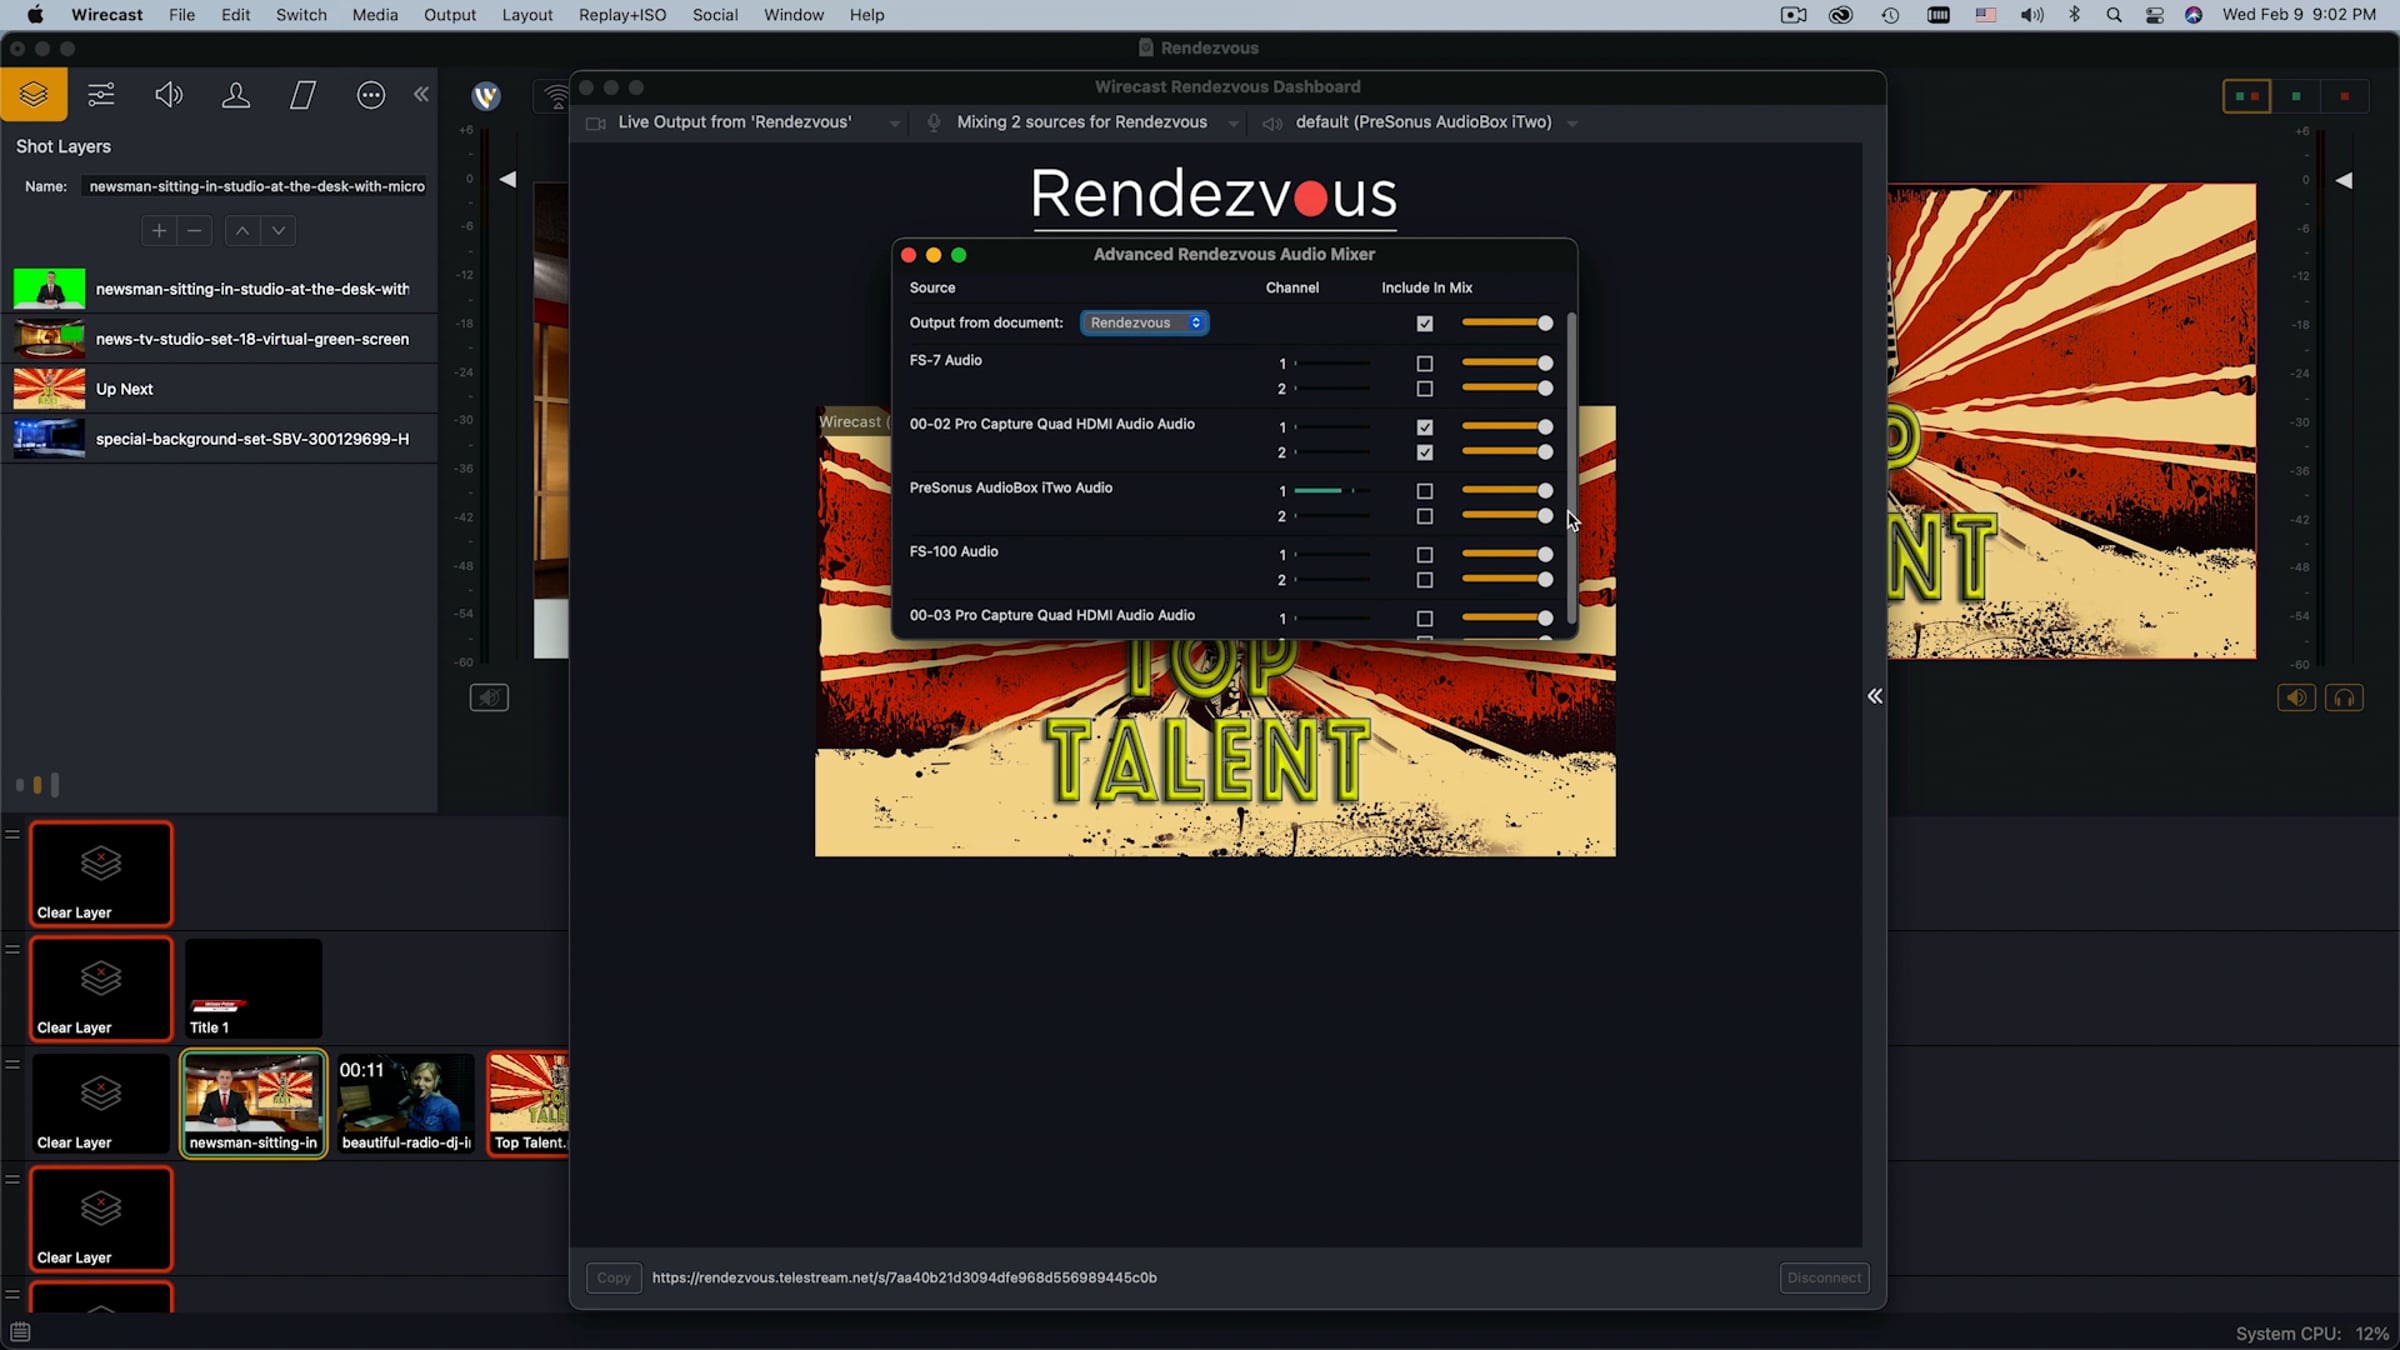Check PreSonus AudioBox iTwo channel 2 box
Image resolution: width=2400 pixels, height=1350 pixels.
click(x=1425, y=517)
